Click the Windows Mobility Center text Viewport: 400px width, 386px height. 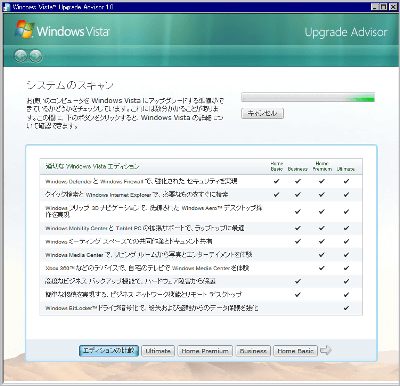tap(76, 228)
